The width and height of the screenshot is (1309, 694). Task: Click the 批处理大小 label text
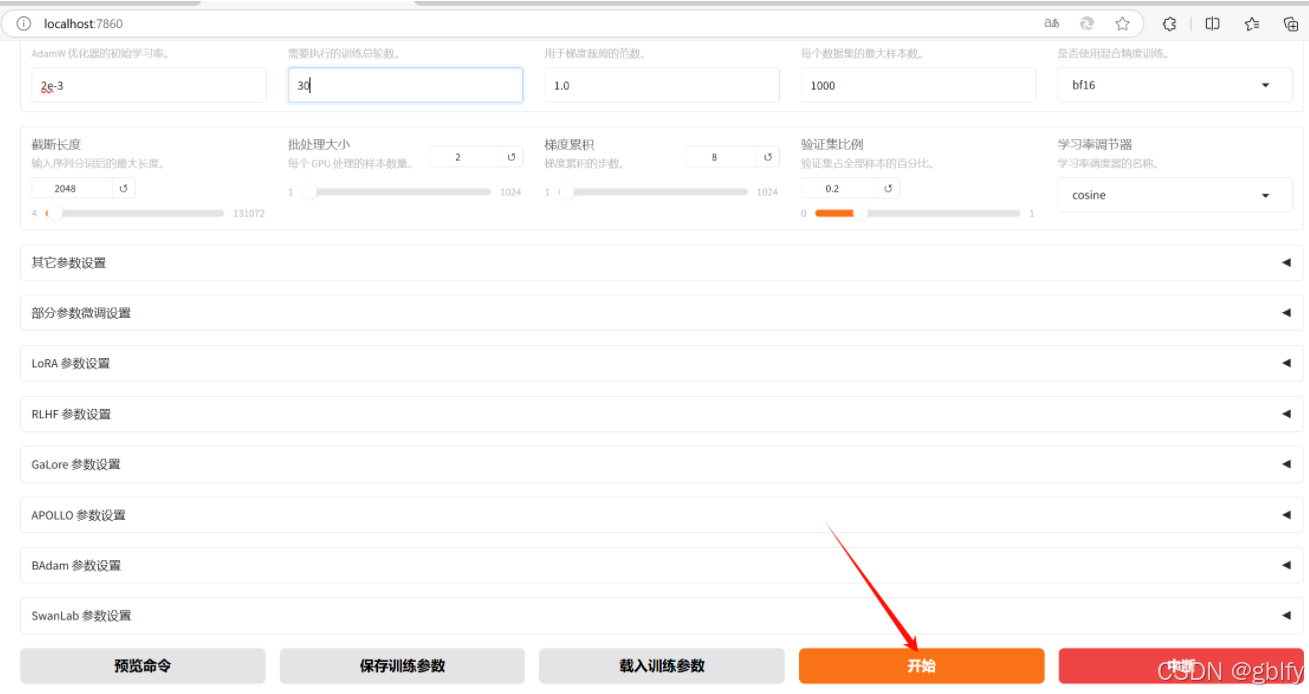pyautogui.click(x=319, y=145)
